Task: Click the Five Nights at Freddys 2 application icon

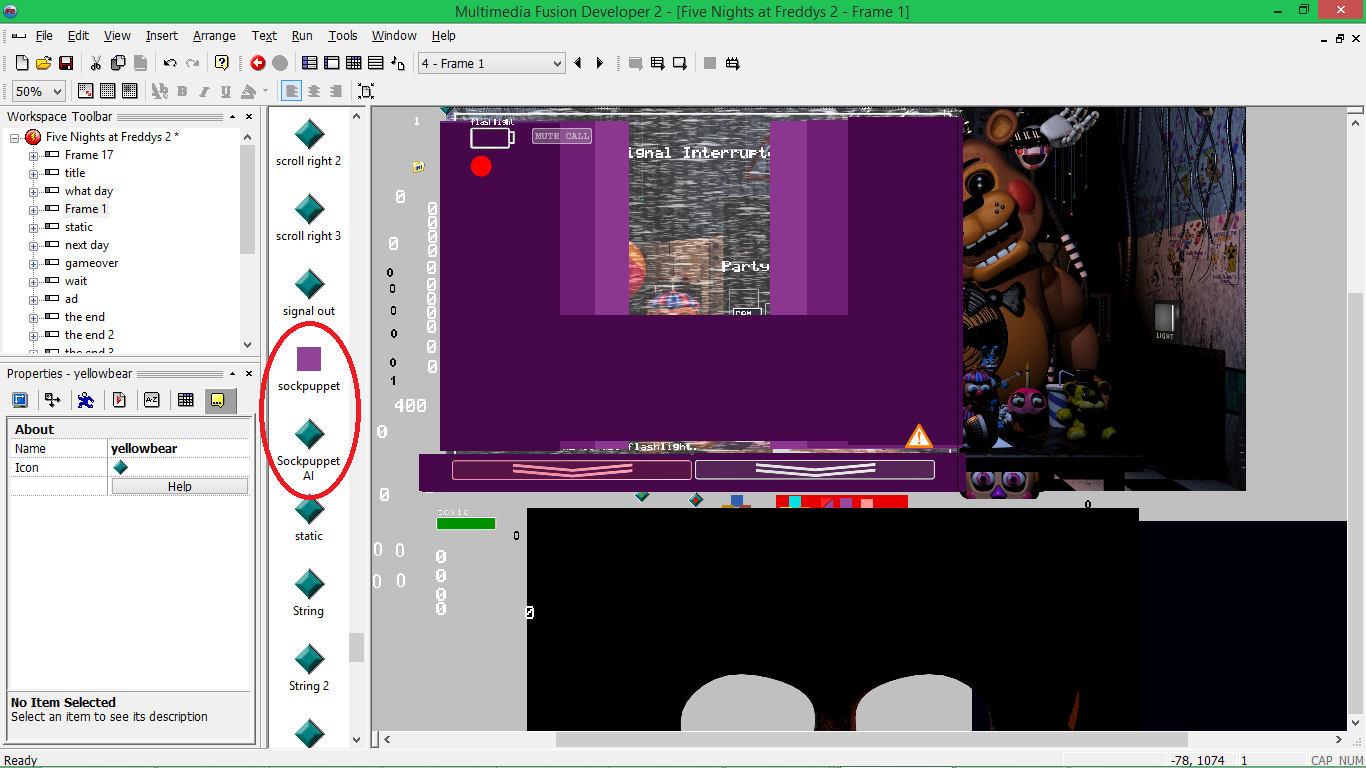Action: [x=33, y=137]
